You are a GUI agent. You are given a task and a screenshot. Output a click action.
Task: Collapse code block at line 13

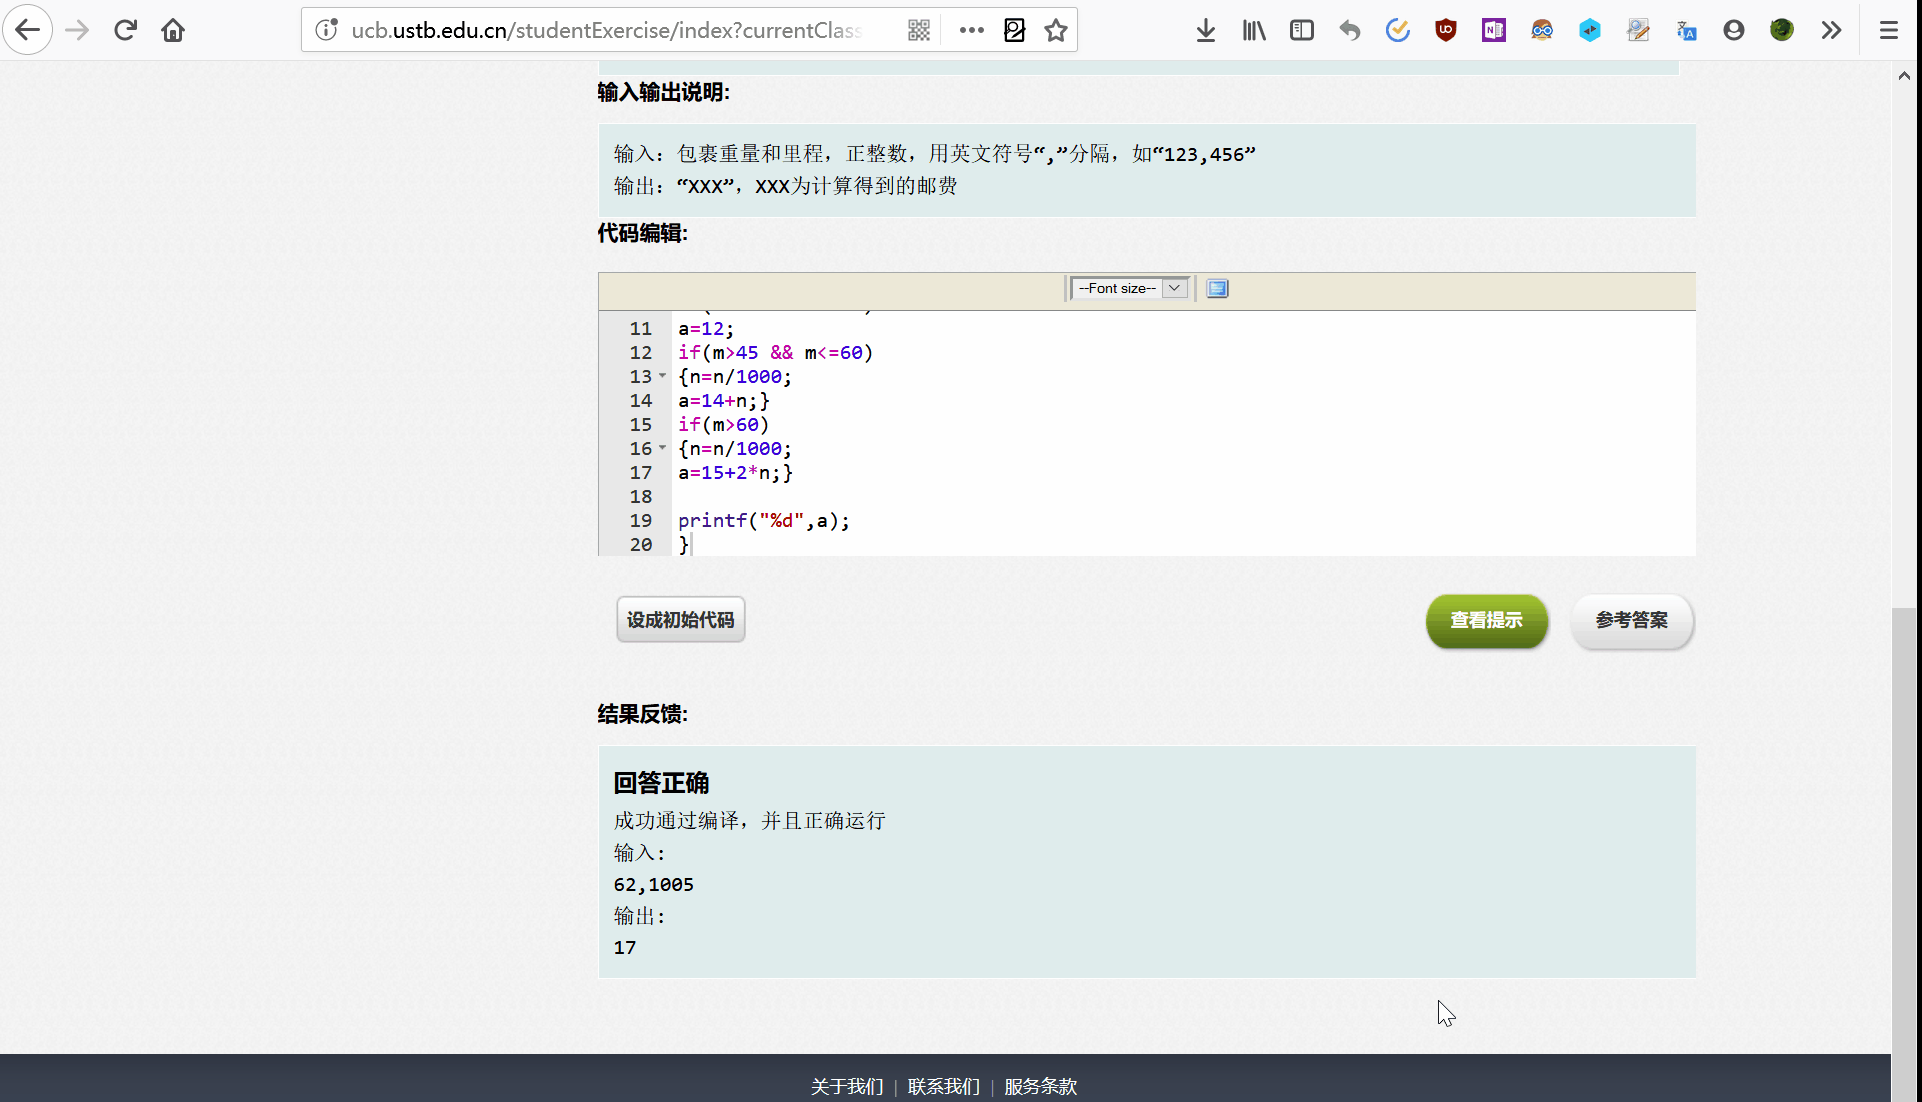pyautogui.click(x=662, y=376)
